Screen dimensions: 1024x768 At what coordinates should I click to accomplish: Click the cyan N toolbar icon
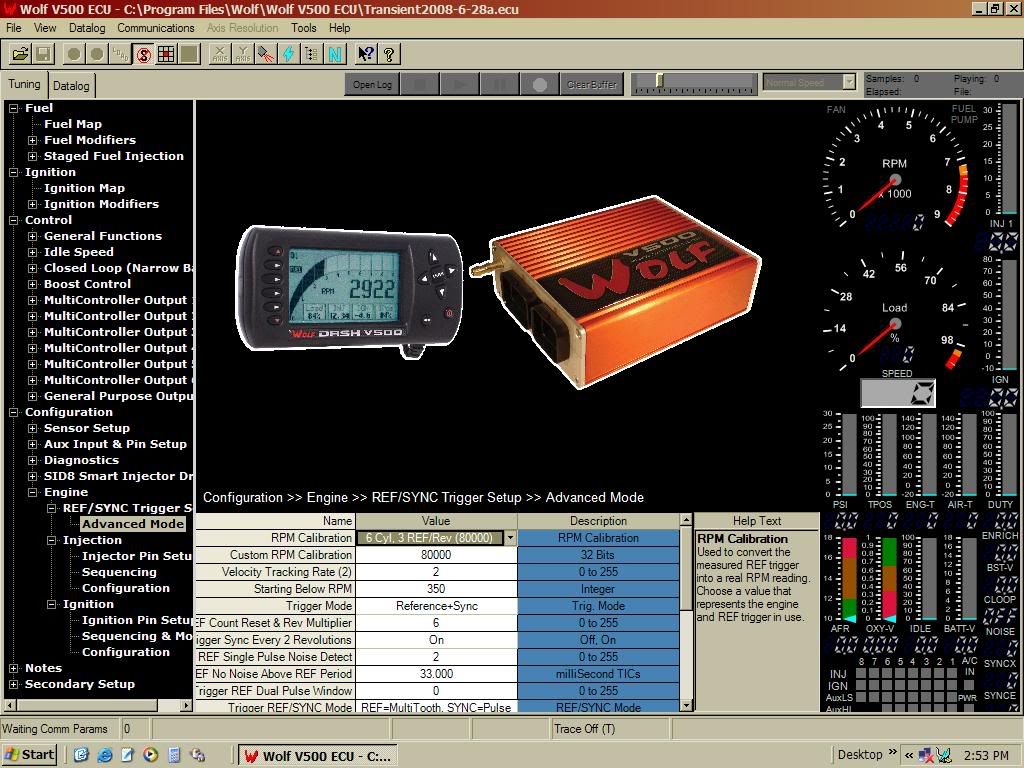(x=334, y=54)
